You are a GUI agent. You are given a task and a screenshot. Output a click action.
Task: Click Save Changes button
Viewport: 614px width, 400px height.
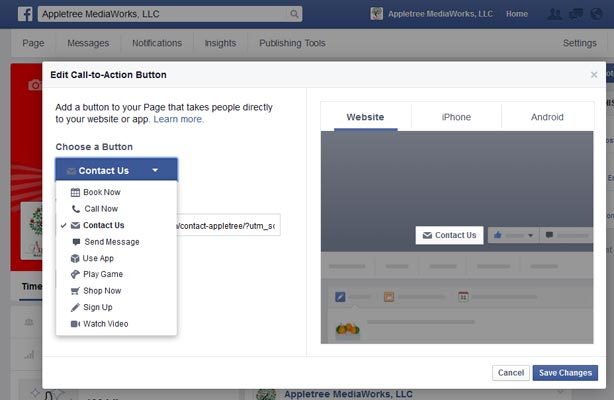pos(565,373)
